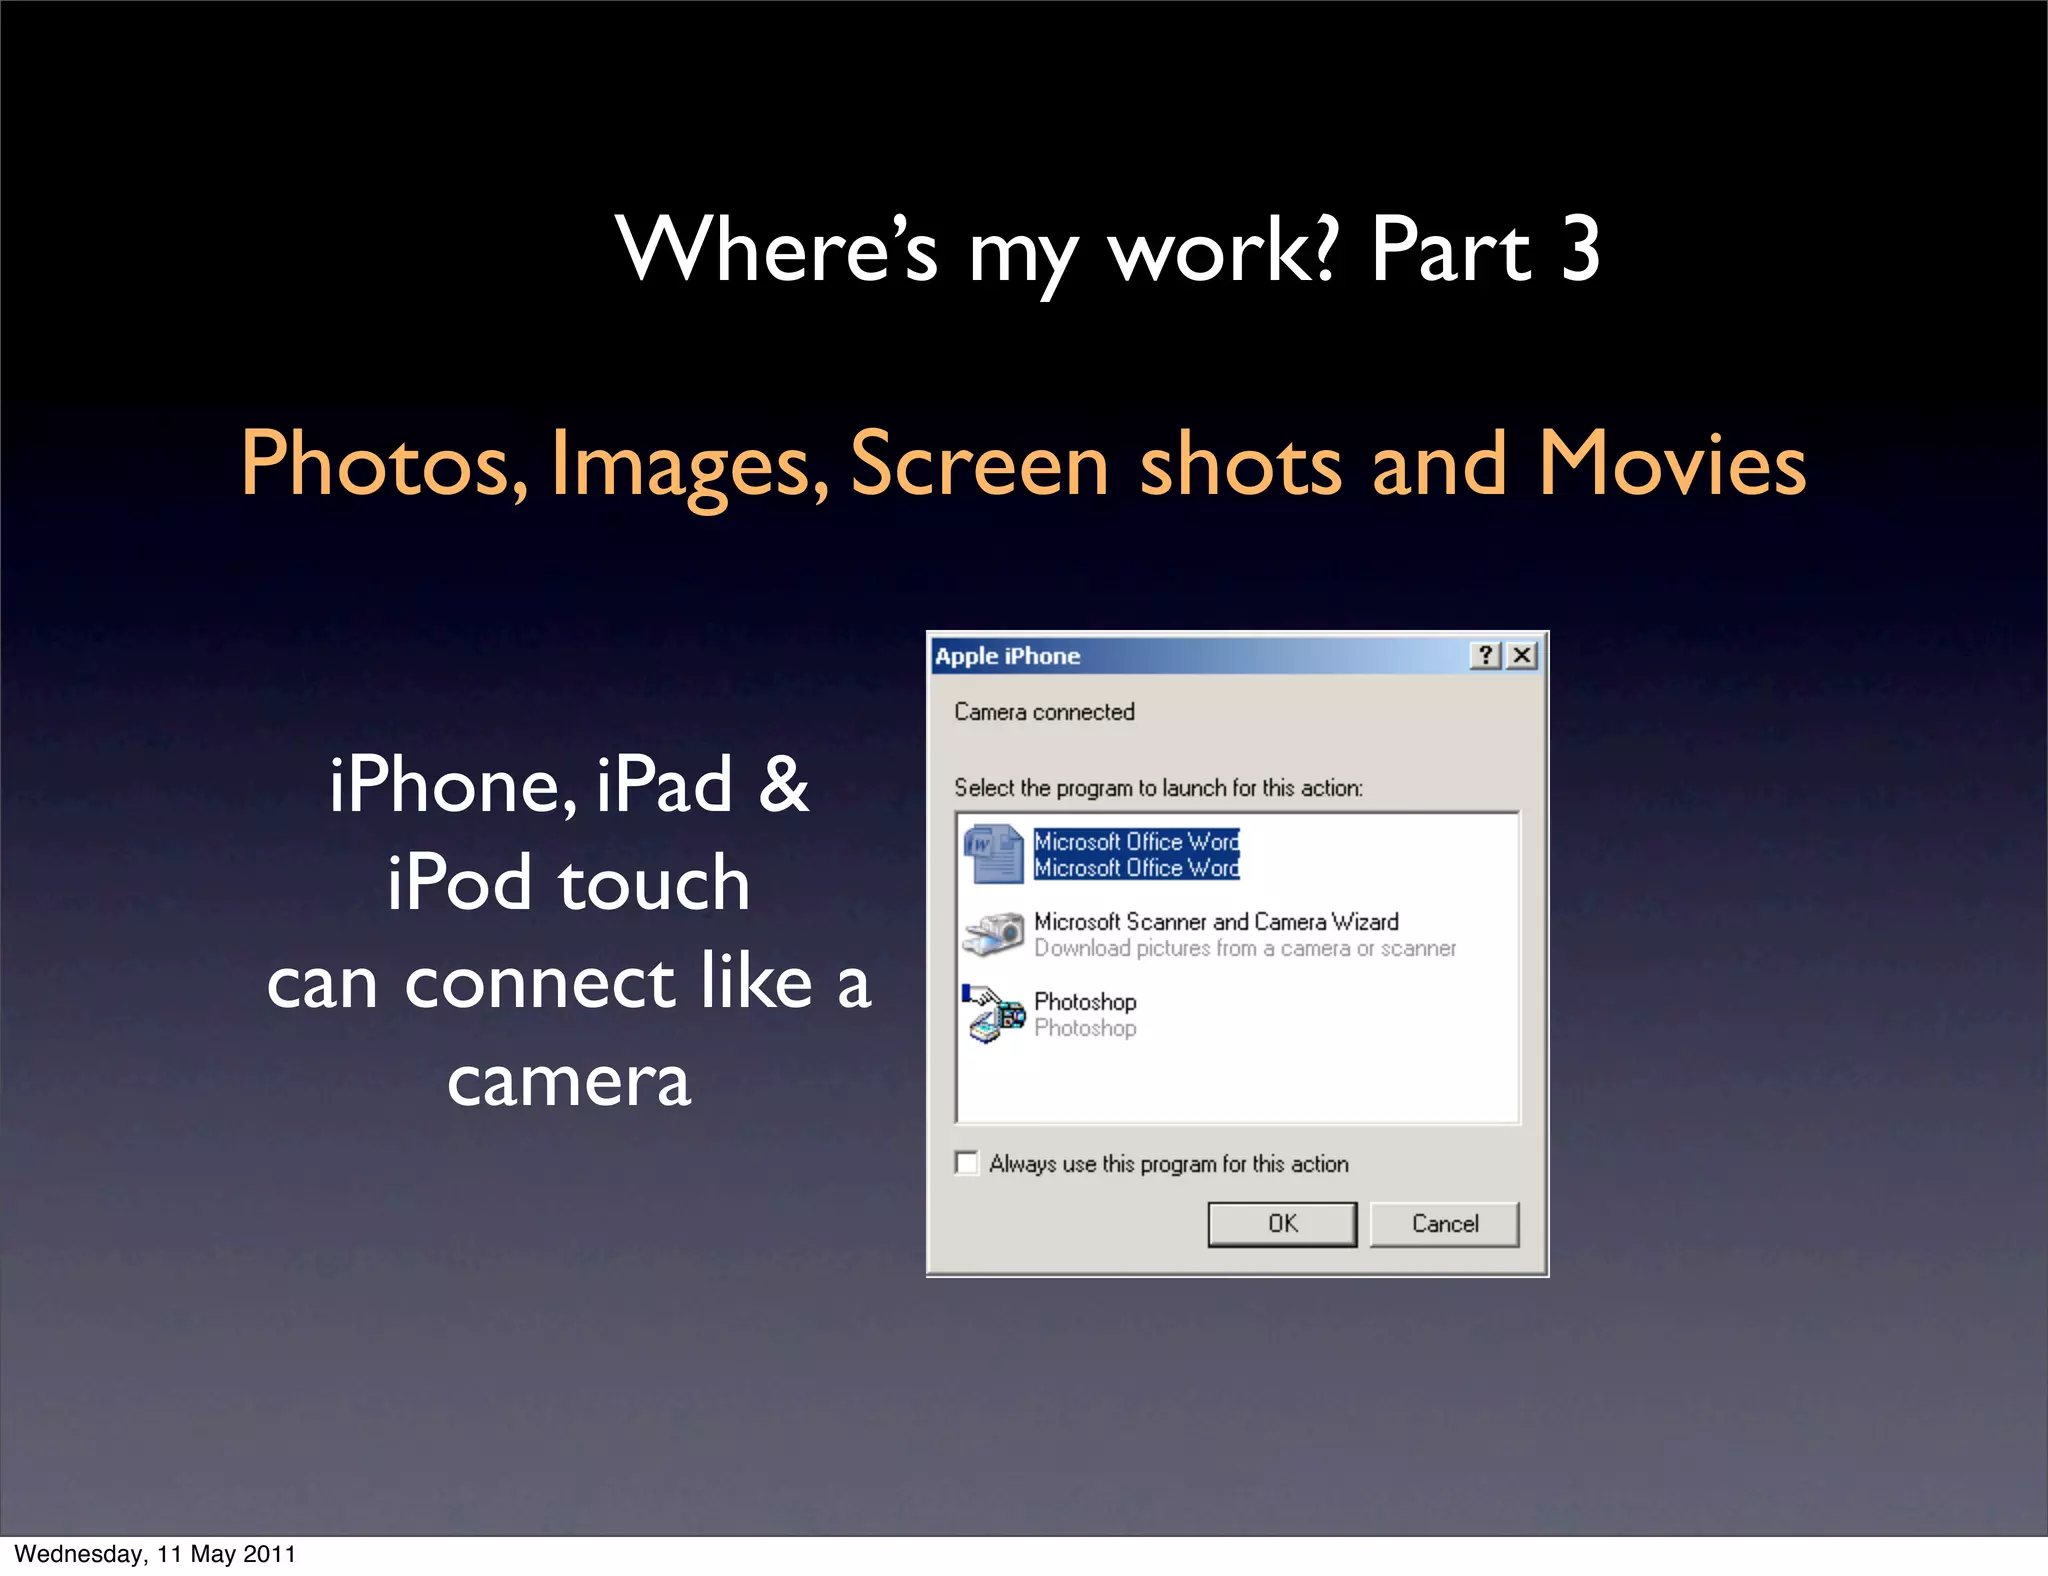
Task: Select Microsoft Scanner and Camera Wizard text
Action: point(1216,921)
